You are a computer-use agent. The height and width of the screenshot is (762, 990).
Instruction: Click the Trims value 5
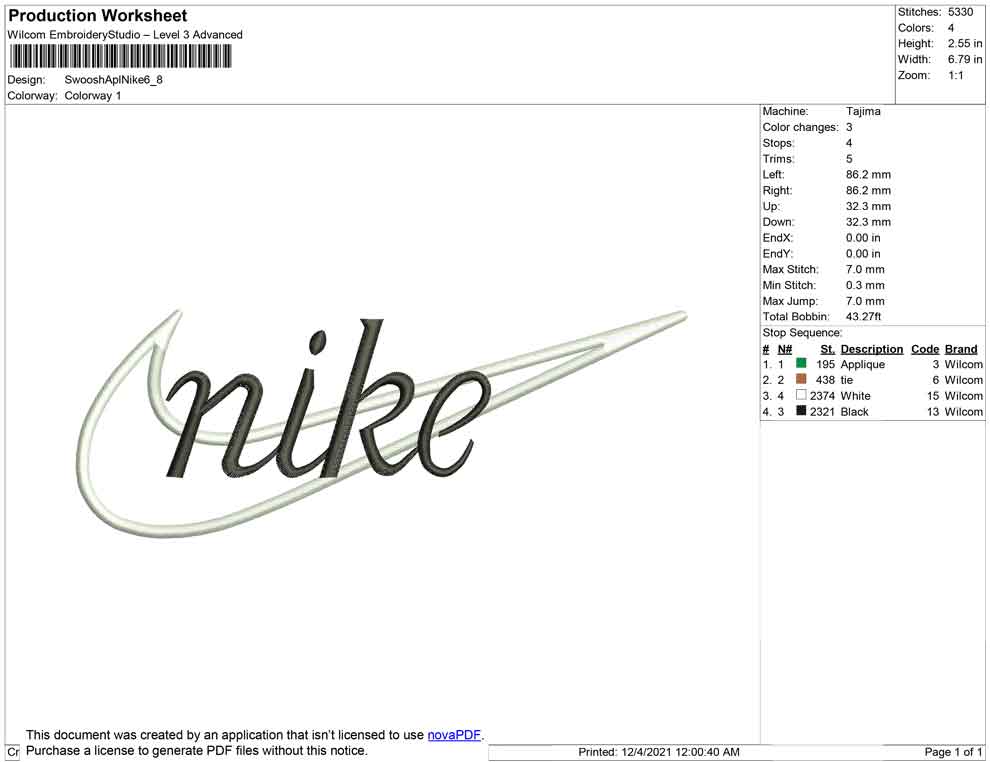click(849, 159)
